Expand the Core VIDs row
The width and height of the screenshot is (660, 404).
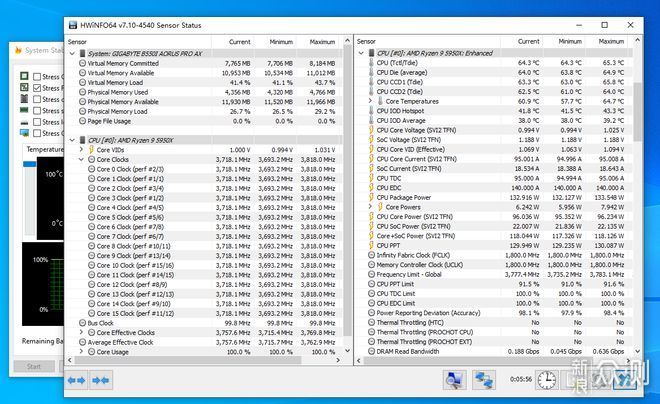81,149
